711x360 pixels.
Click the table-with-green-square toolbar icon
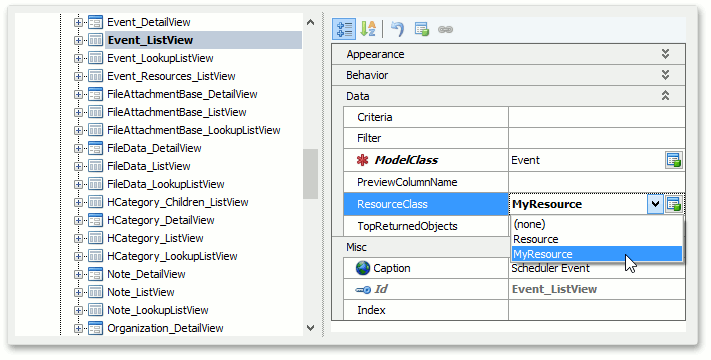(x=422, y=29)
